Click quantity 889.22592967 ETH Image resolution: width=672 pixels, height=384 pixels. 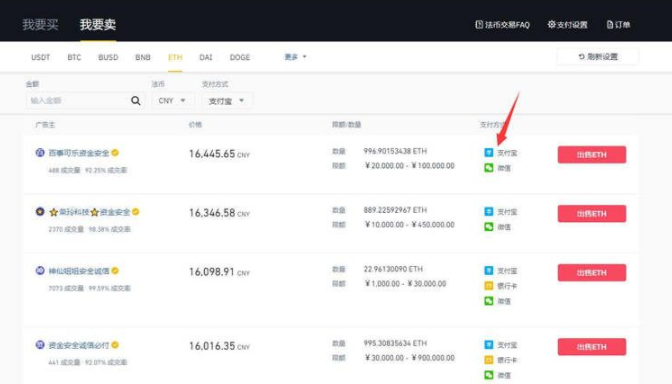pos(395,210)
